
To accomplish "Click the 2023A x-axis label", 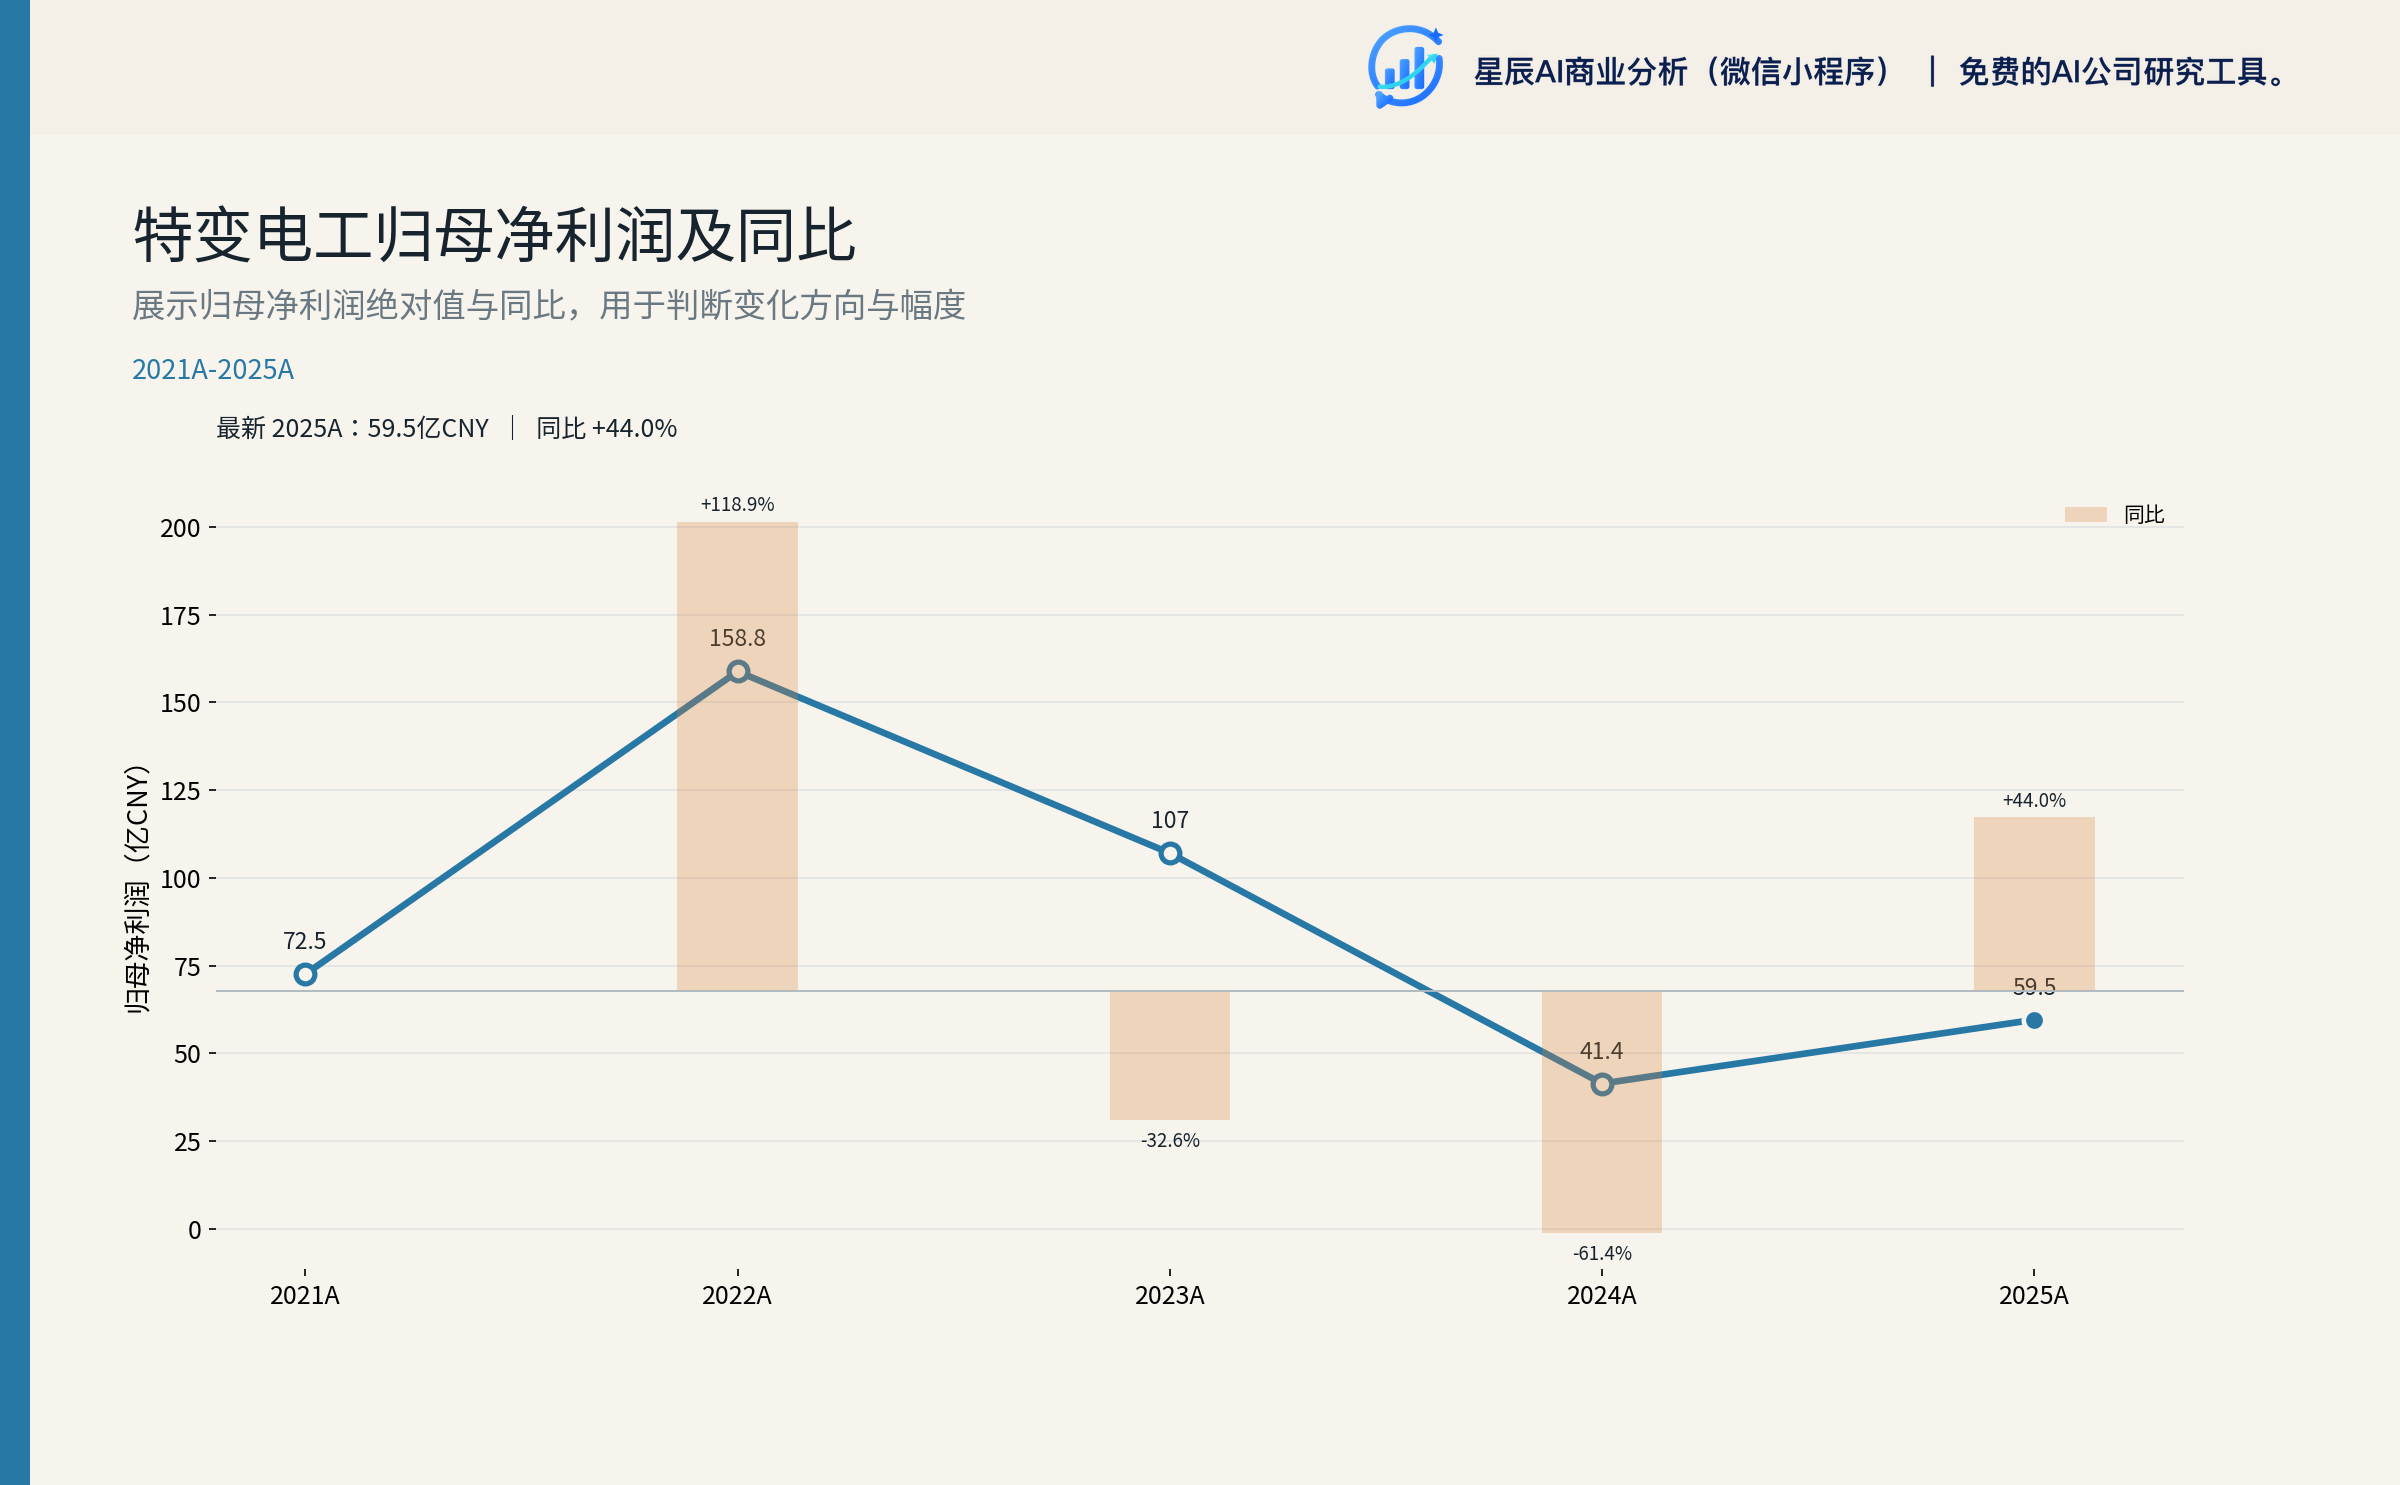I will pos(1170,1295).
